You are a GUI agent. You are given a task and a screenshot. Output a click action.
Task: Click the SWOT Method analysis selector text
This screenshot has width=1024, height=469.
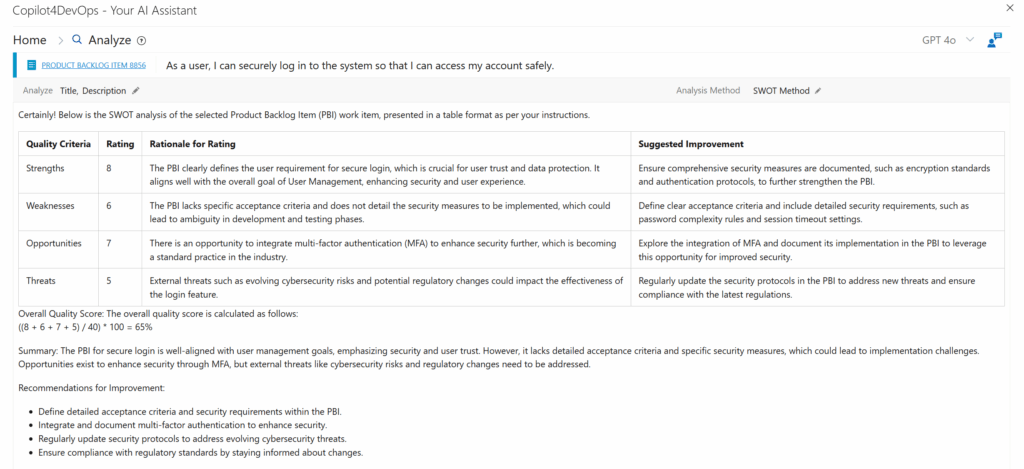click(781, 91)
